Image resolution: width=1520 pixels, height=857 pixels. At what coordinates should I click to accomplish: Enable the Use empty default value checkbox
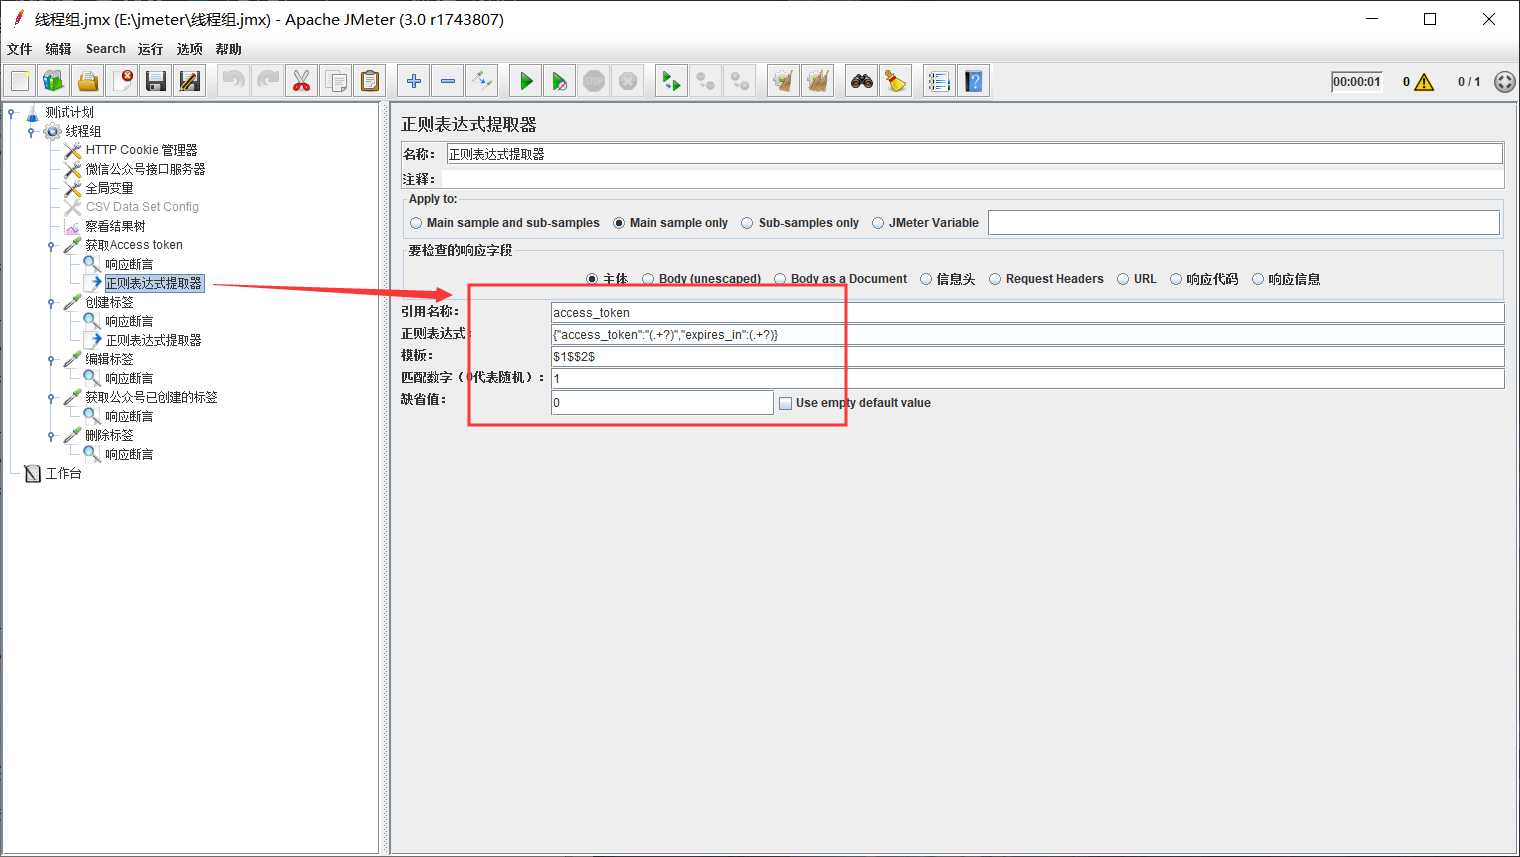pyautogui.click(x=785, y=403)
